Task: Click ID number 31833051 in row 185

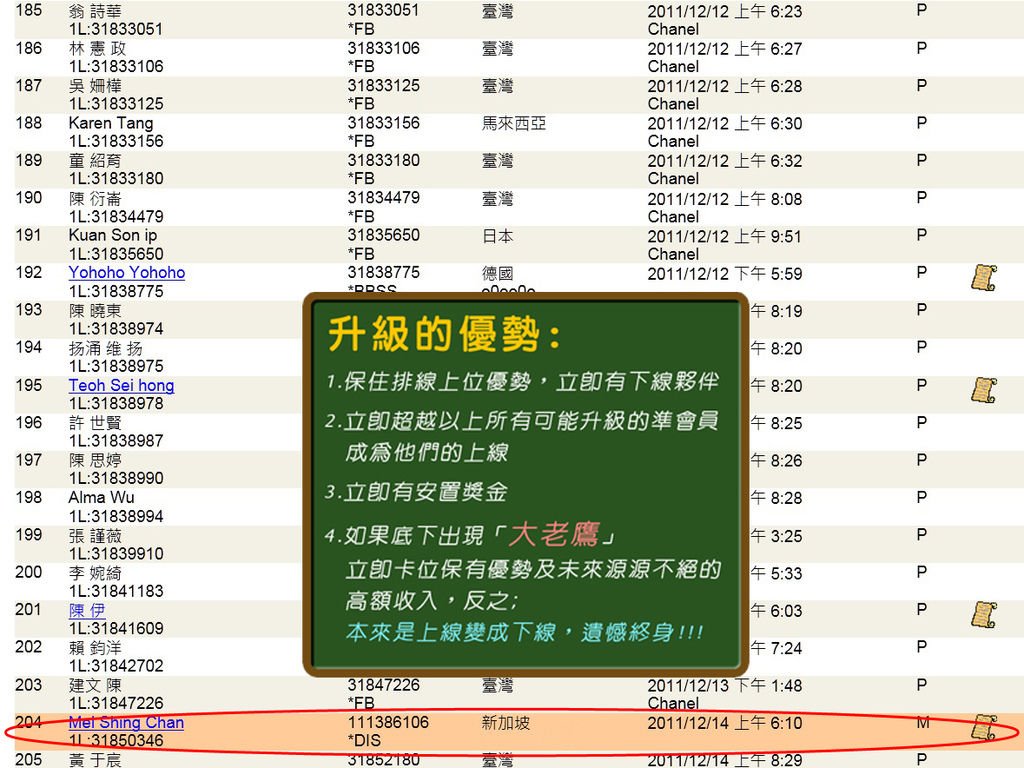Action: point(383,11)
